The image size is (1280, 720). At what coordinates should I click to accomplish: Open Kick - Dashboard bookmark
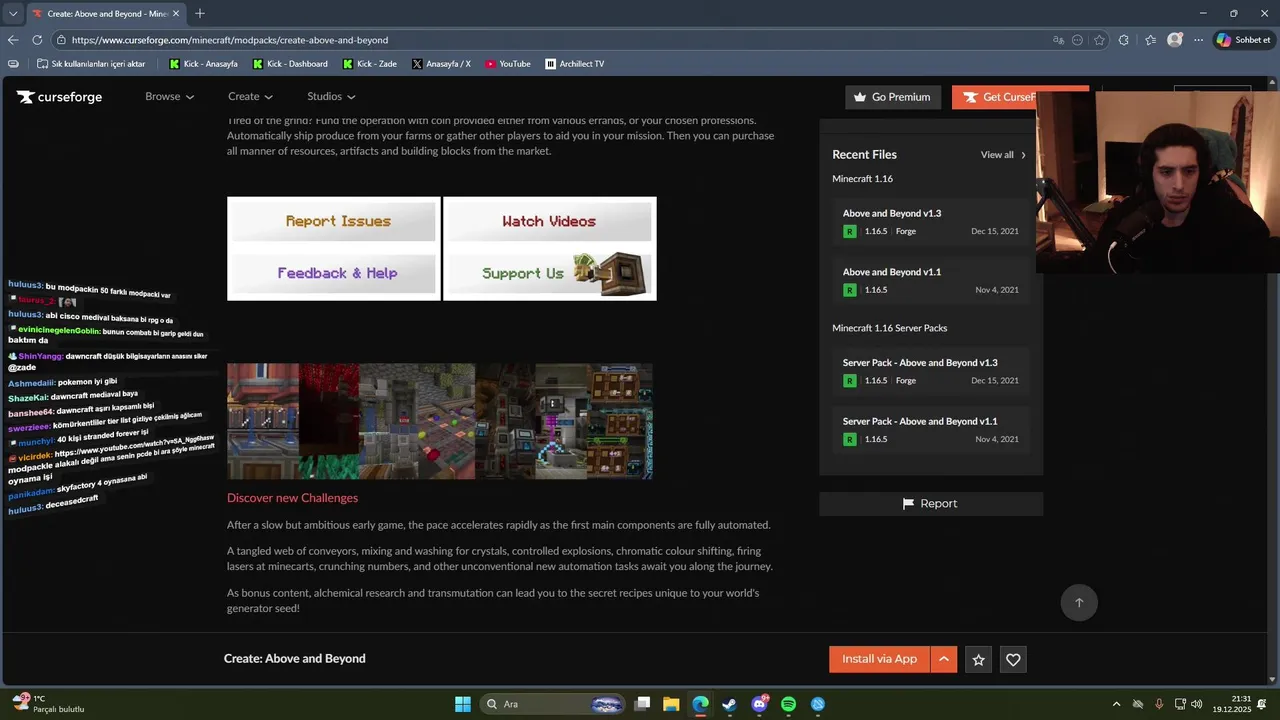click(291, 64)
